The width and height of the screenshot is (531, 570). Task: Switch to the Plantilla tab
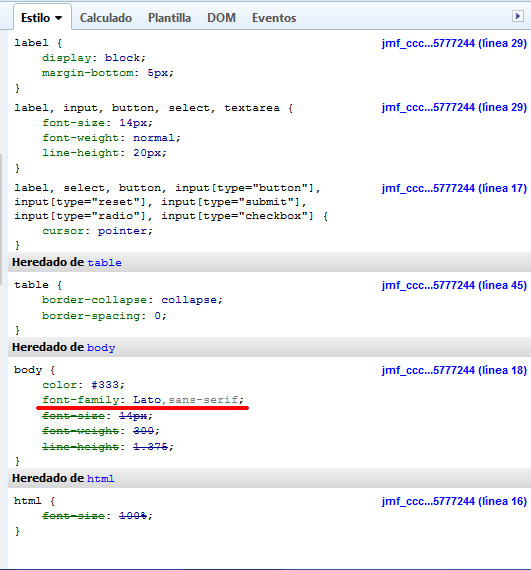coord(169,18)
